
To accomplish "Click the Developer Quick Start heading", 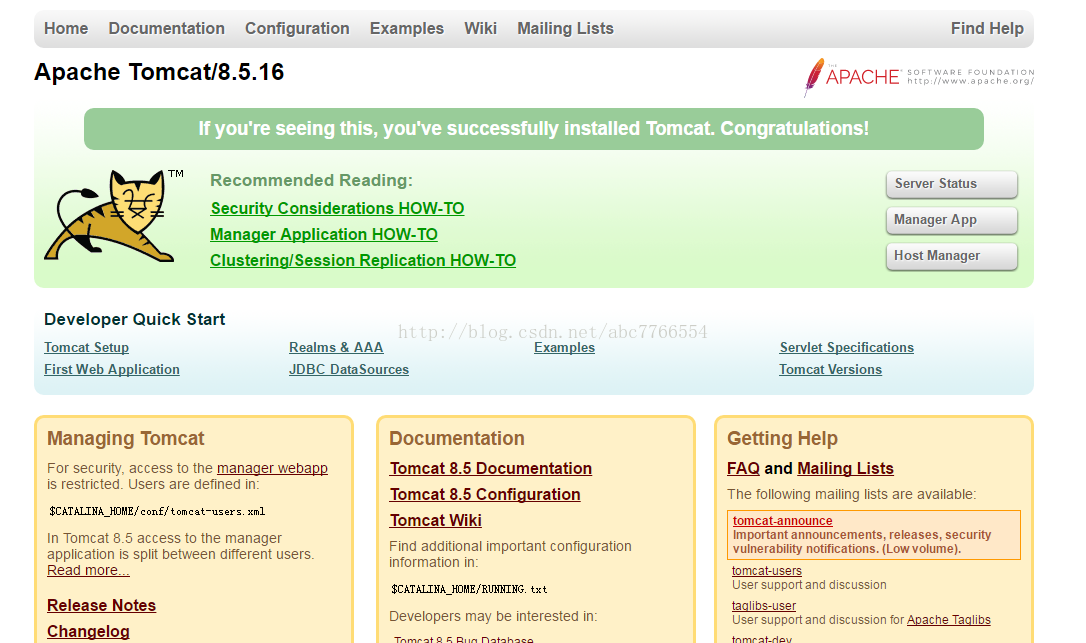I will [134, 319].
